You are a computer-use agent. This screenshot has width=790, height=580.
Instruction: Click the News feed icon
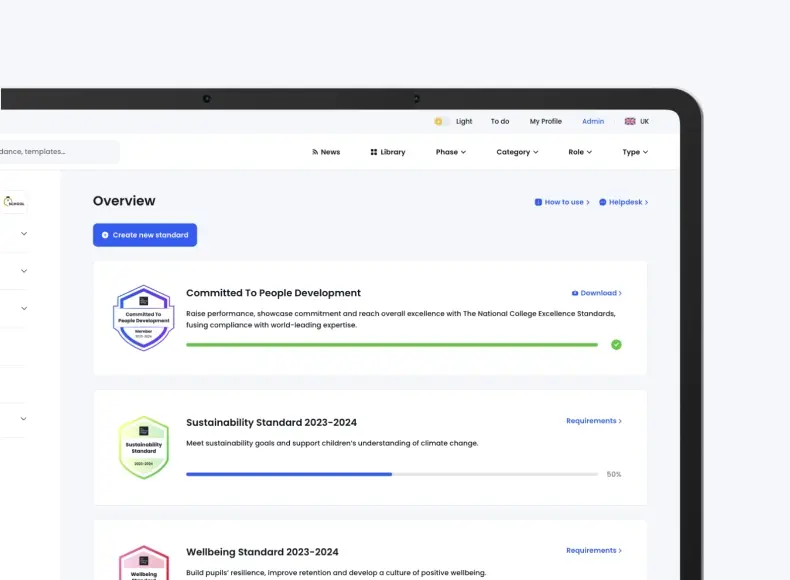coord(315,152)
